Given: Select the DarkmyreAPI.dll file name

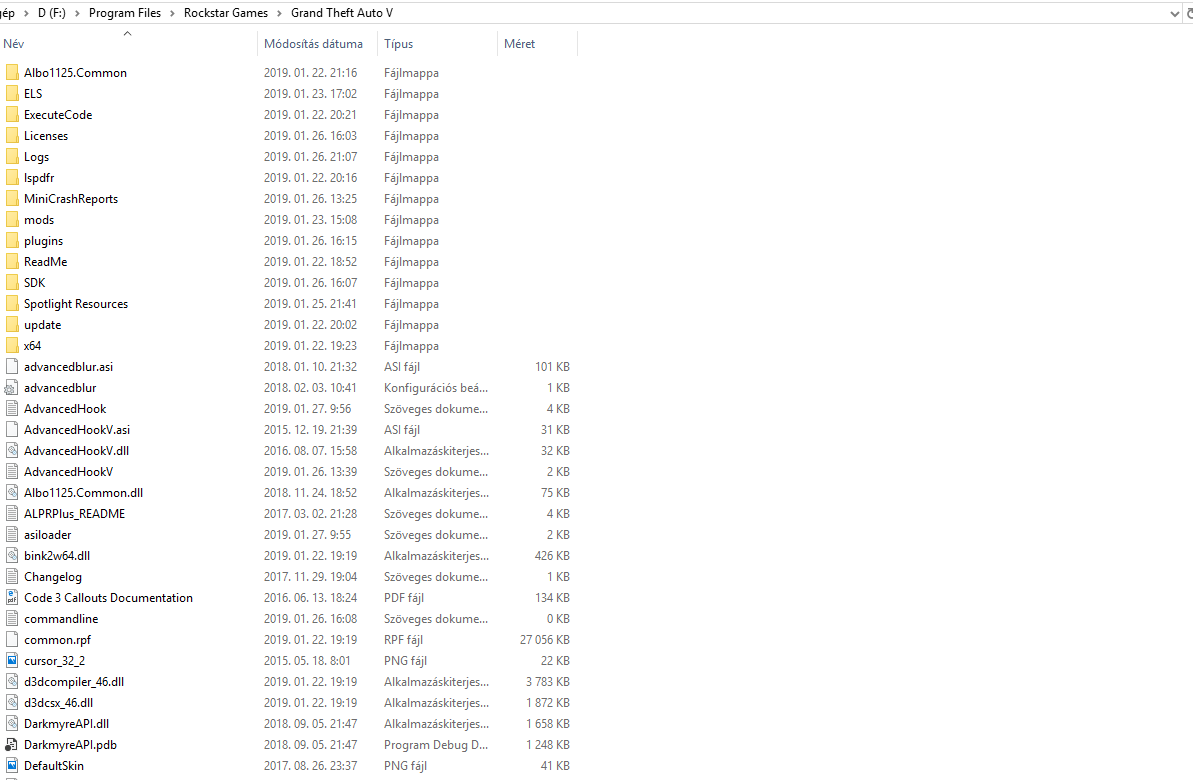Looking at the screenshot, I should coord(66,724).
